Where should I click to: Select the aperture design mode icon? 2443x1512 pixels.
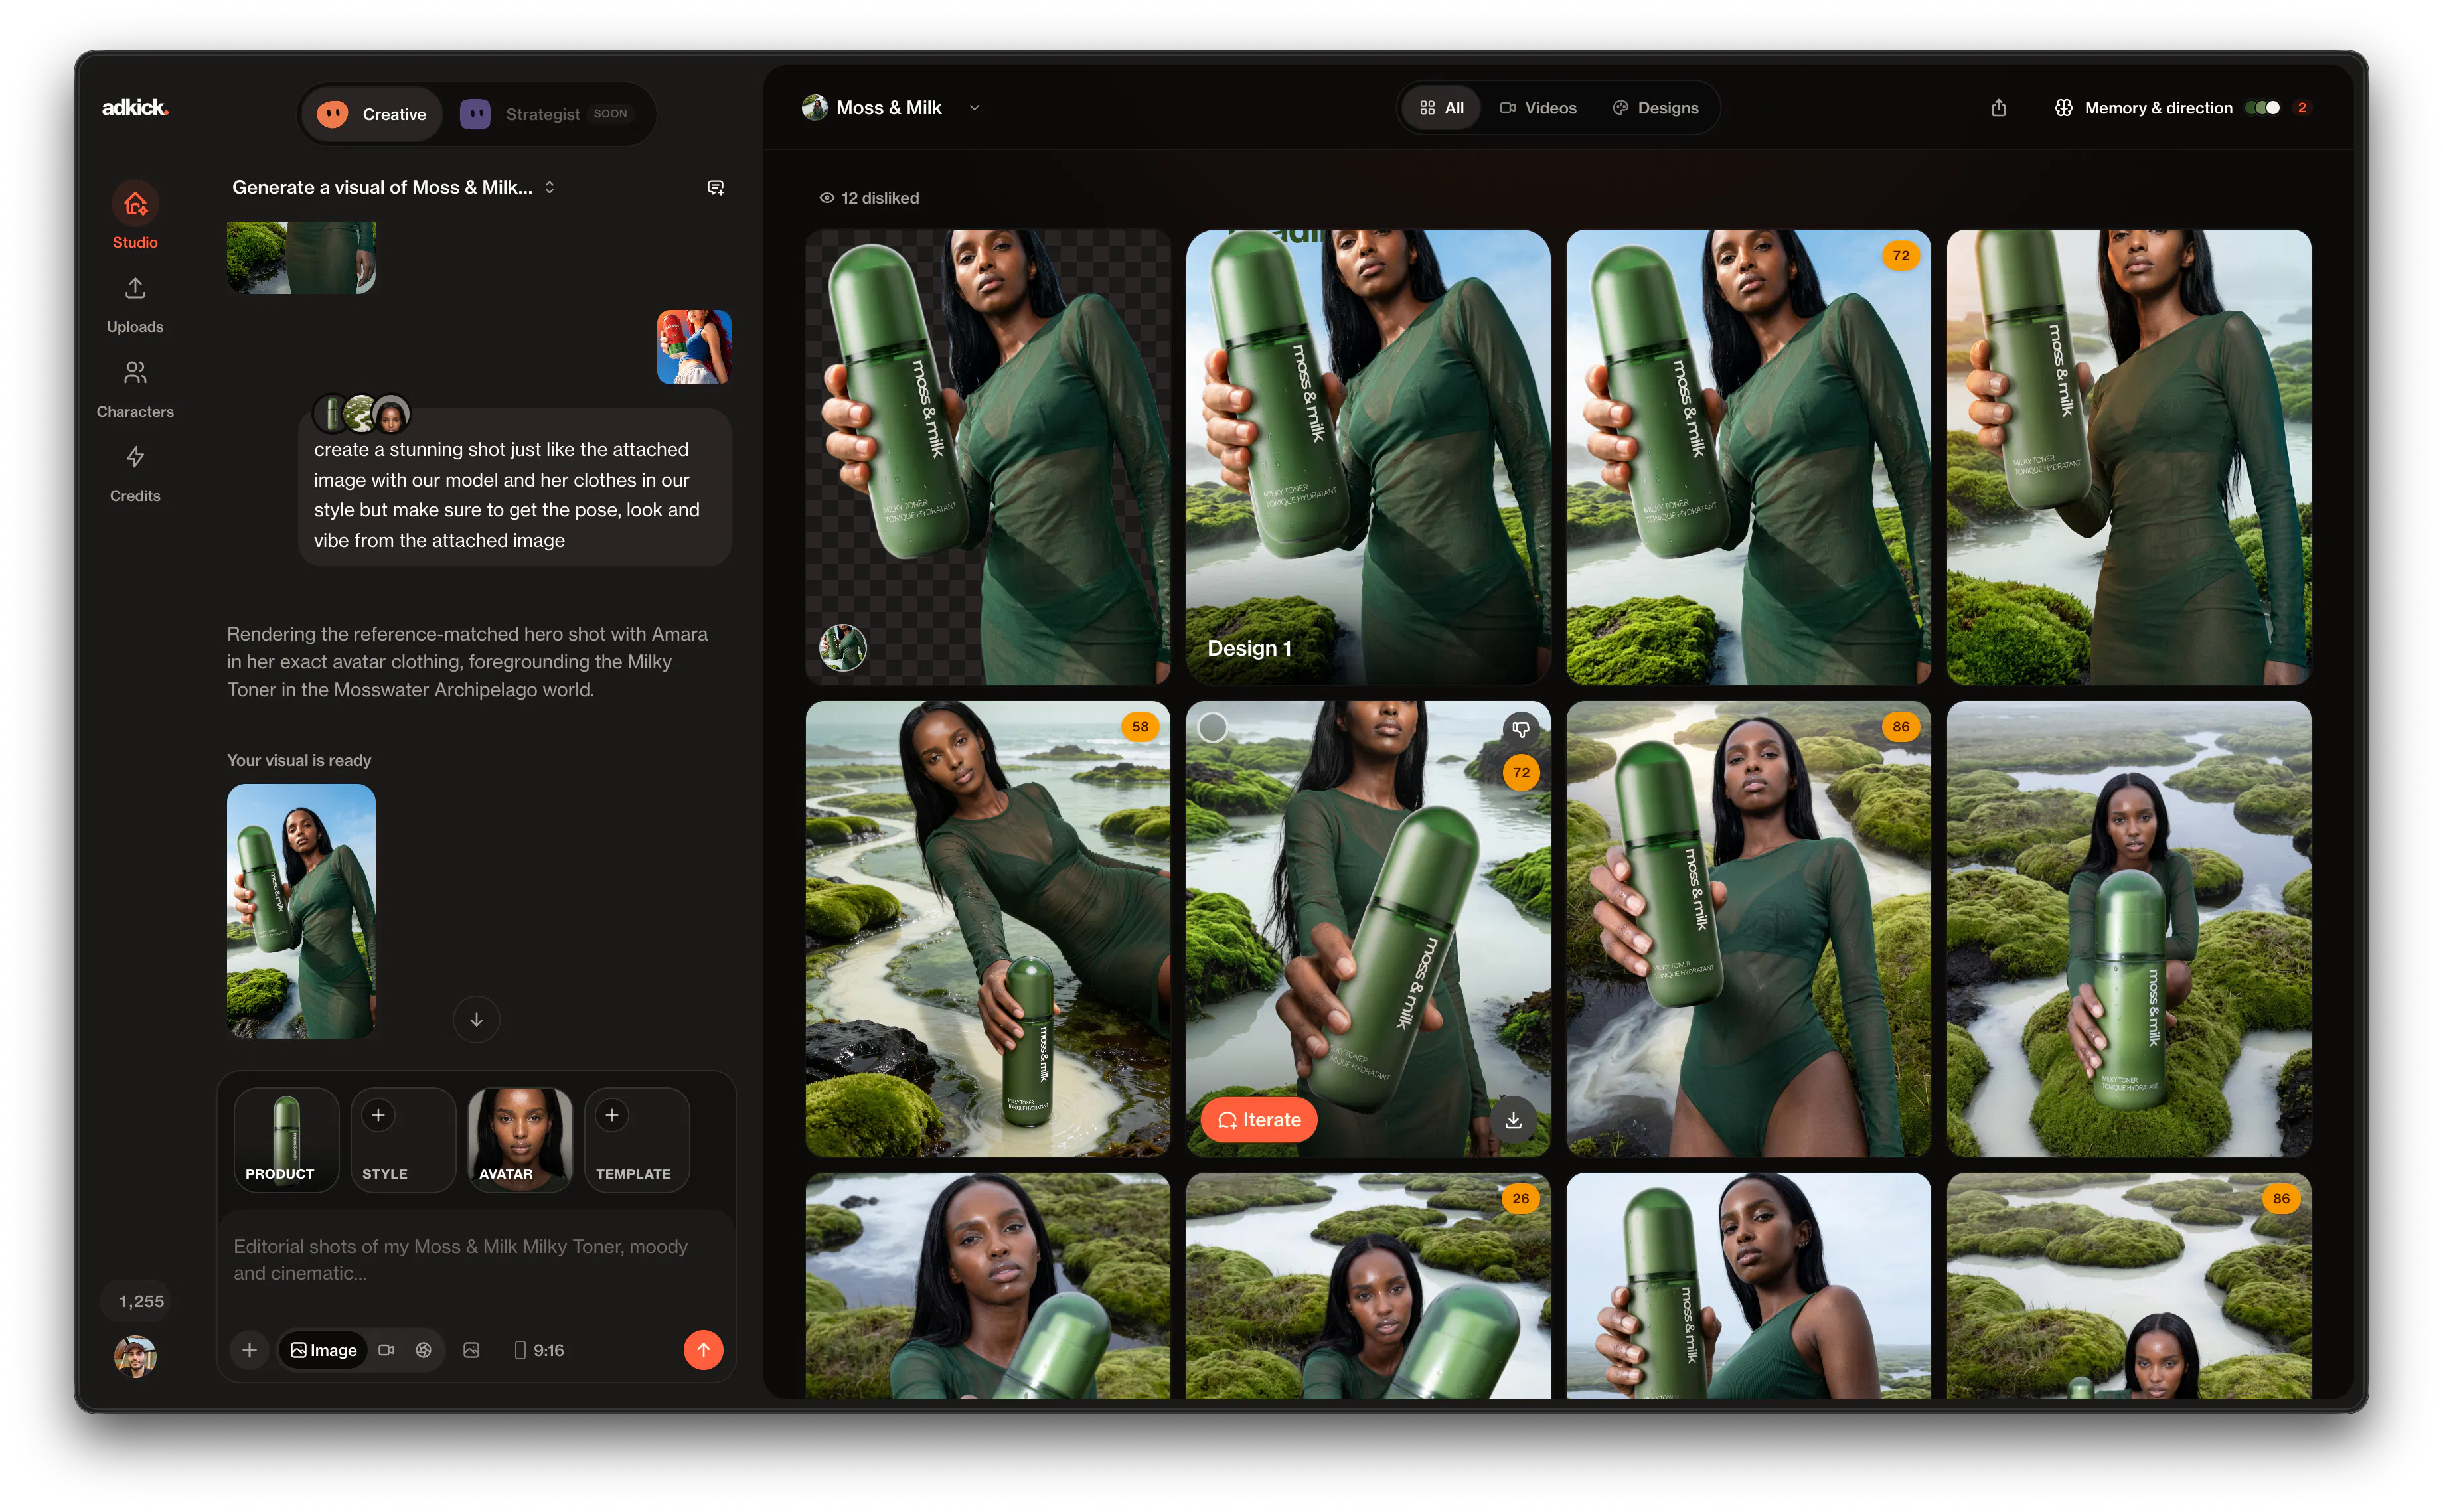coord(423,1350)
